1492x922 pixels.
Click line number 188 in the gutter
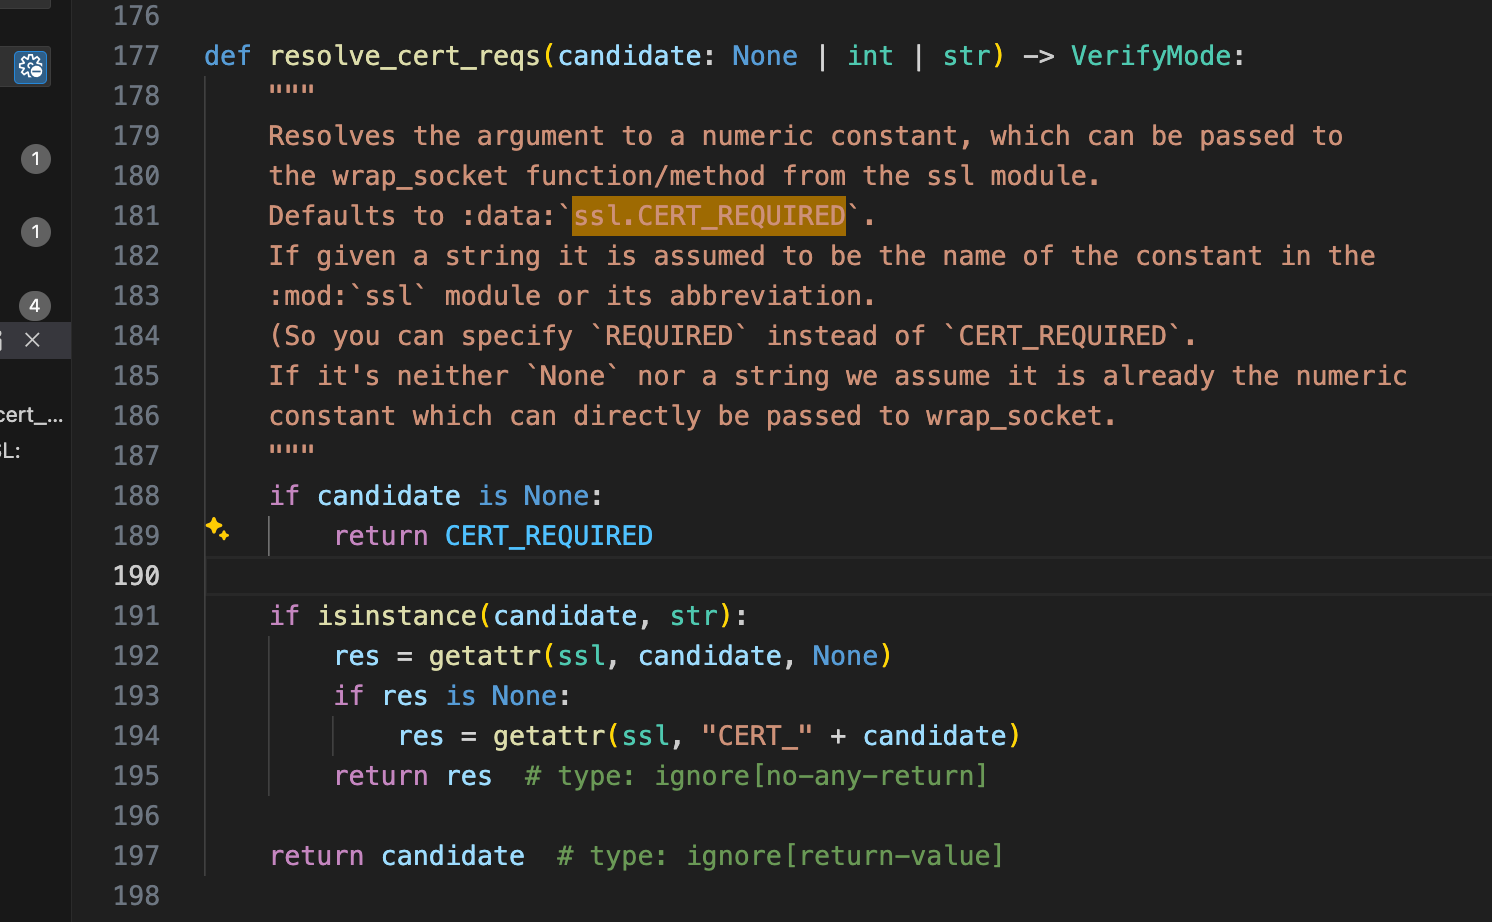click(x=136, y=496)
